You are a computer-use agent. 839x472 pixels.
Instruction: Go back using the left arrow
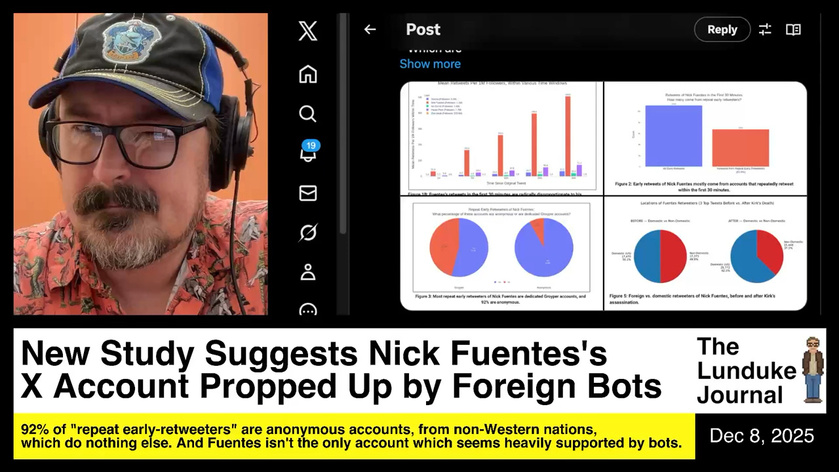370,30
